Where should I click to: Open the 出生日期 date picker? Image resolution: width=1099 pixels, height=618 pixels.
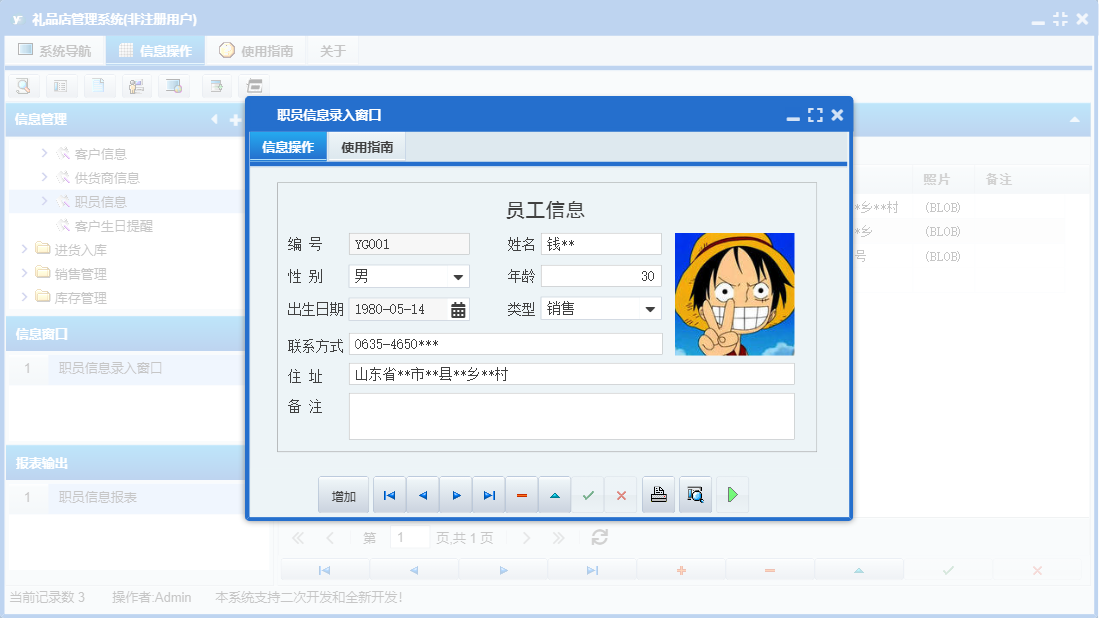[x=457, y=310]
